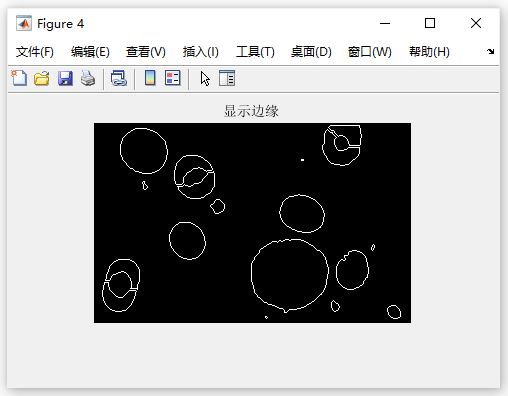The width and height of the screenshot is (508, 396).
Task: Open the 工具(T) menu
Action: (x=255, y=52)
